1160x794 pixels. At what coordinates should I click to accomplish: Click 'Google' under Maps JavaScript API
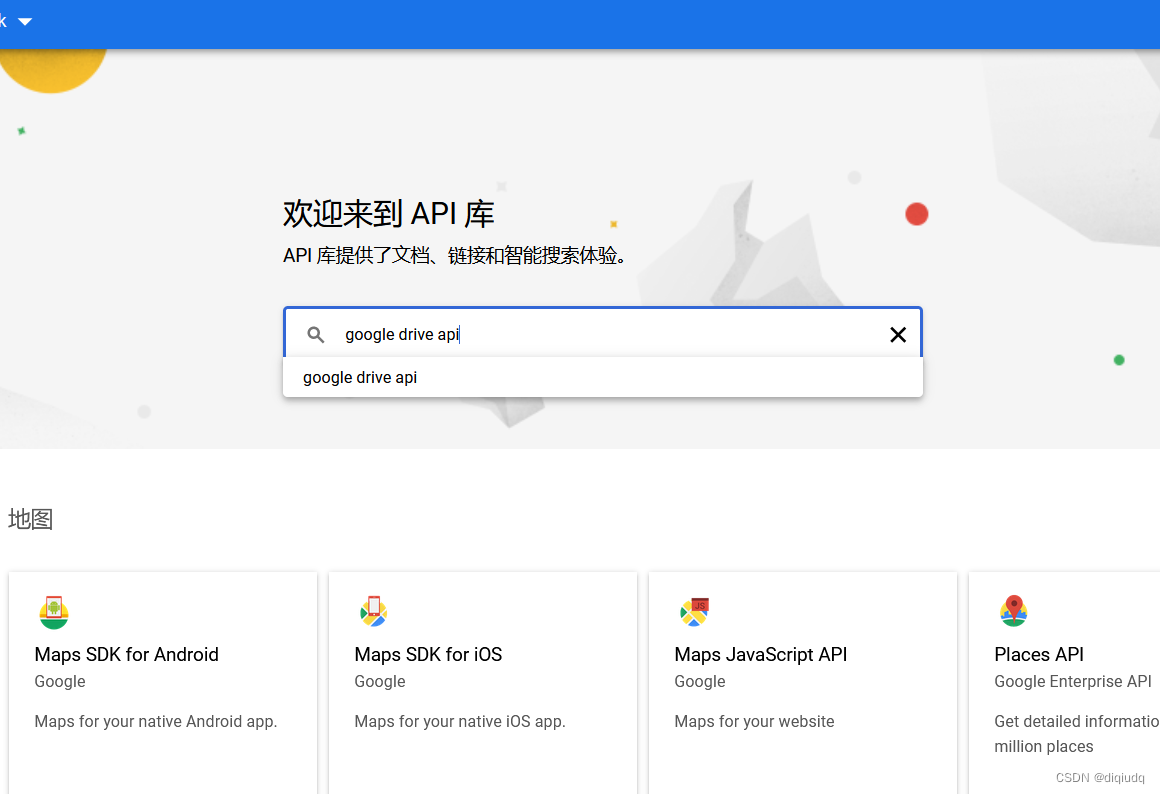point(700,682)
